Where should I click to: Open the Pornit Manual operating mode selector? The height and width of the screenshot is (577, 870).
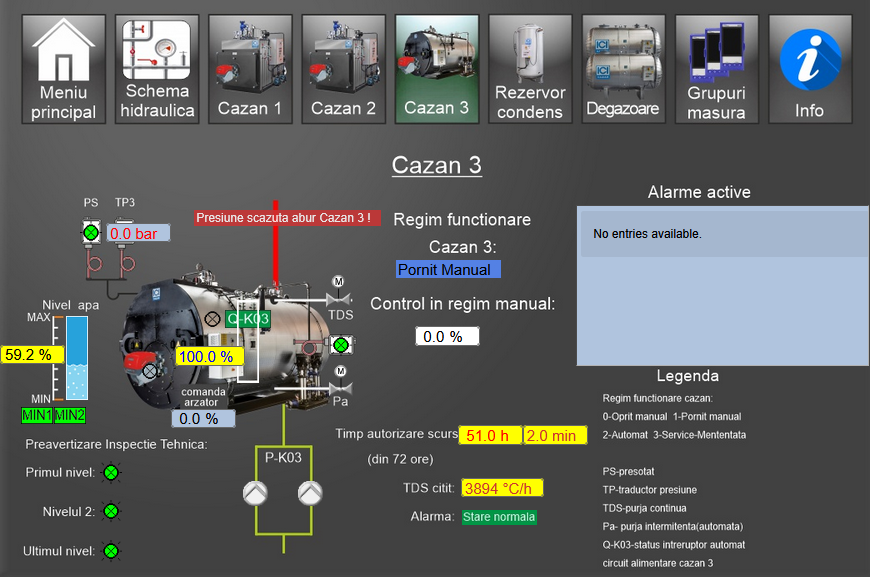tap(448, 269)
